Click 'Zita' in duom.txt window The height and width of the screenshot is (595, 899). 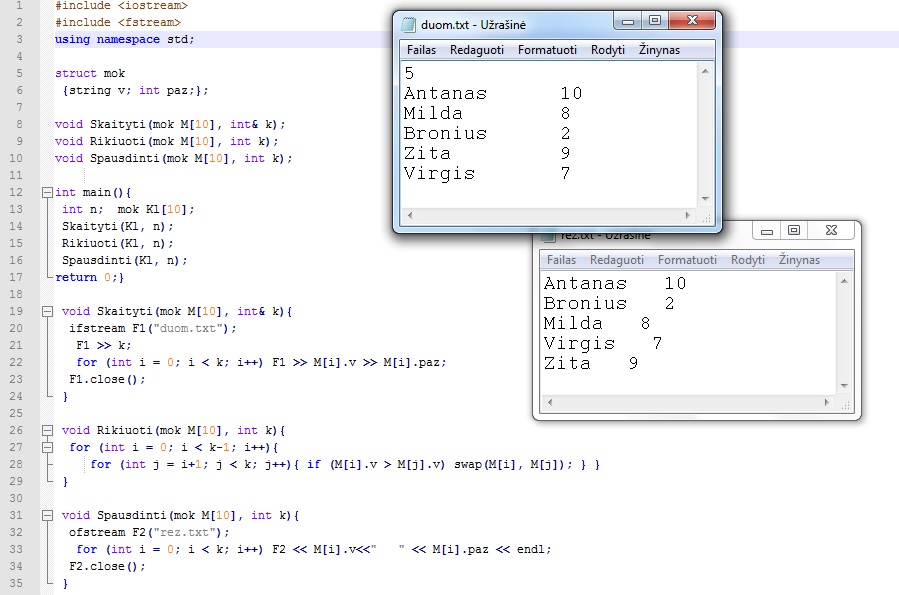point(427,154)
